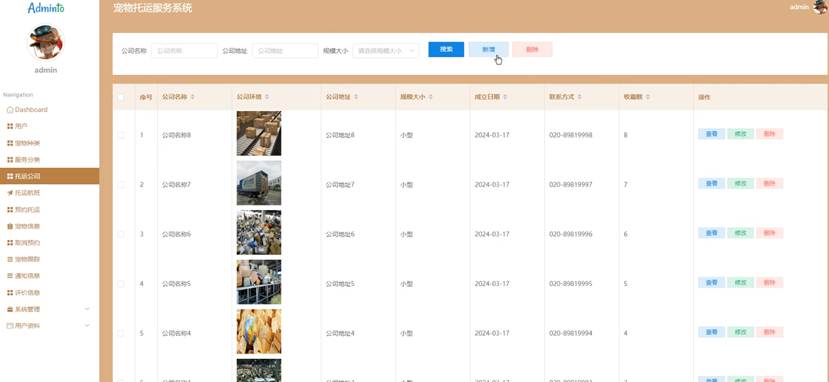Click the large admin avatar in sidebar
Image resolution: width=829 pixels, height=382 pixels.
tap(45, 42)
